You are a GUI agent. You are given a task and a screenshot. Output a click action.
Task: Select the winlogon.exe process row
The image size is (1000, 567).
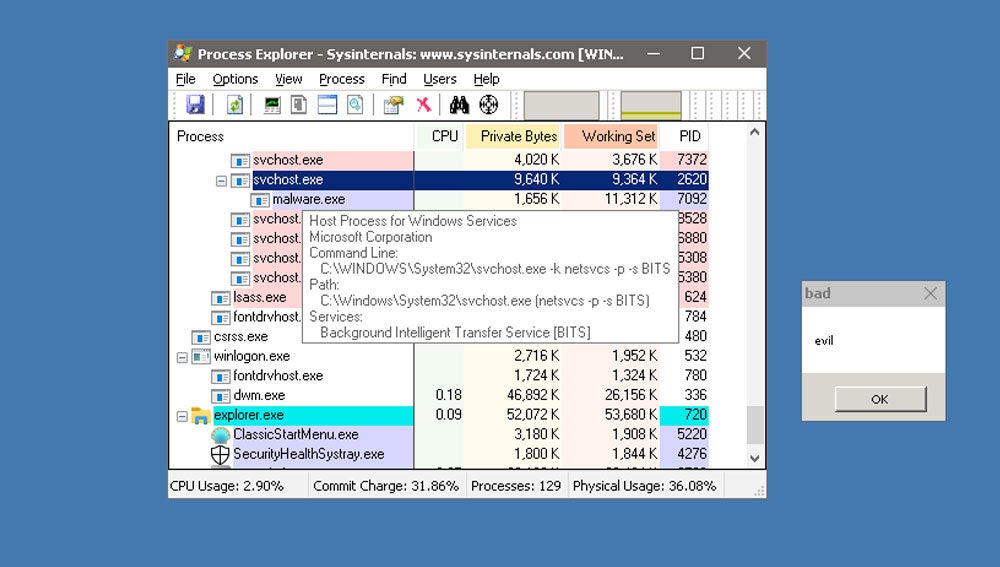point(439,357)
